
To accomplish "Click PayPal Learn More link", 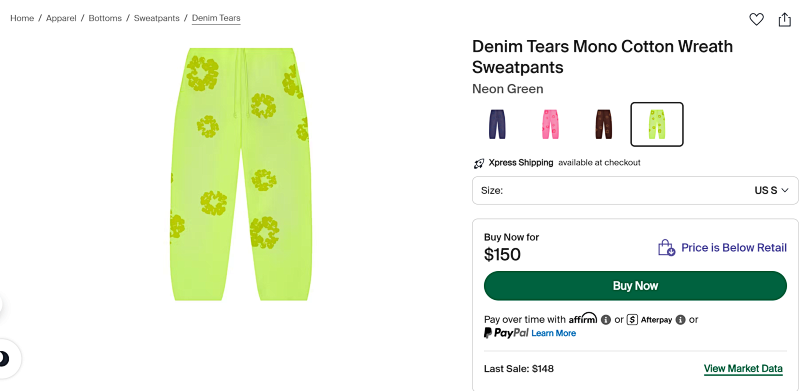I will 554,333.
